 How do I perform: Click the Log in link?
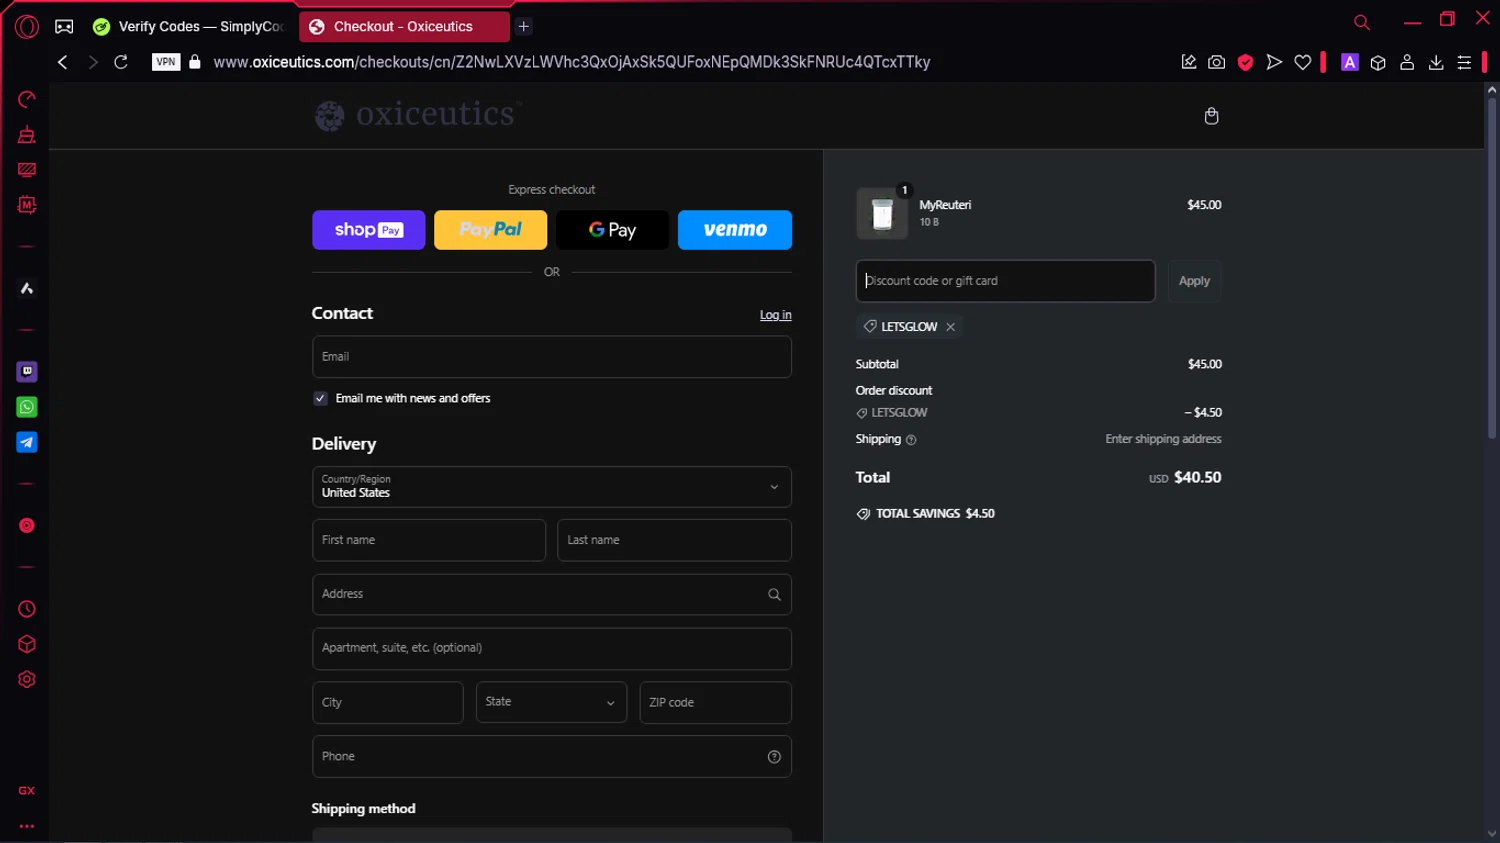775,315
